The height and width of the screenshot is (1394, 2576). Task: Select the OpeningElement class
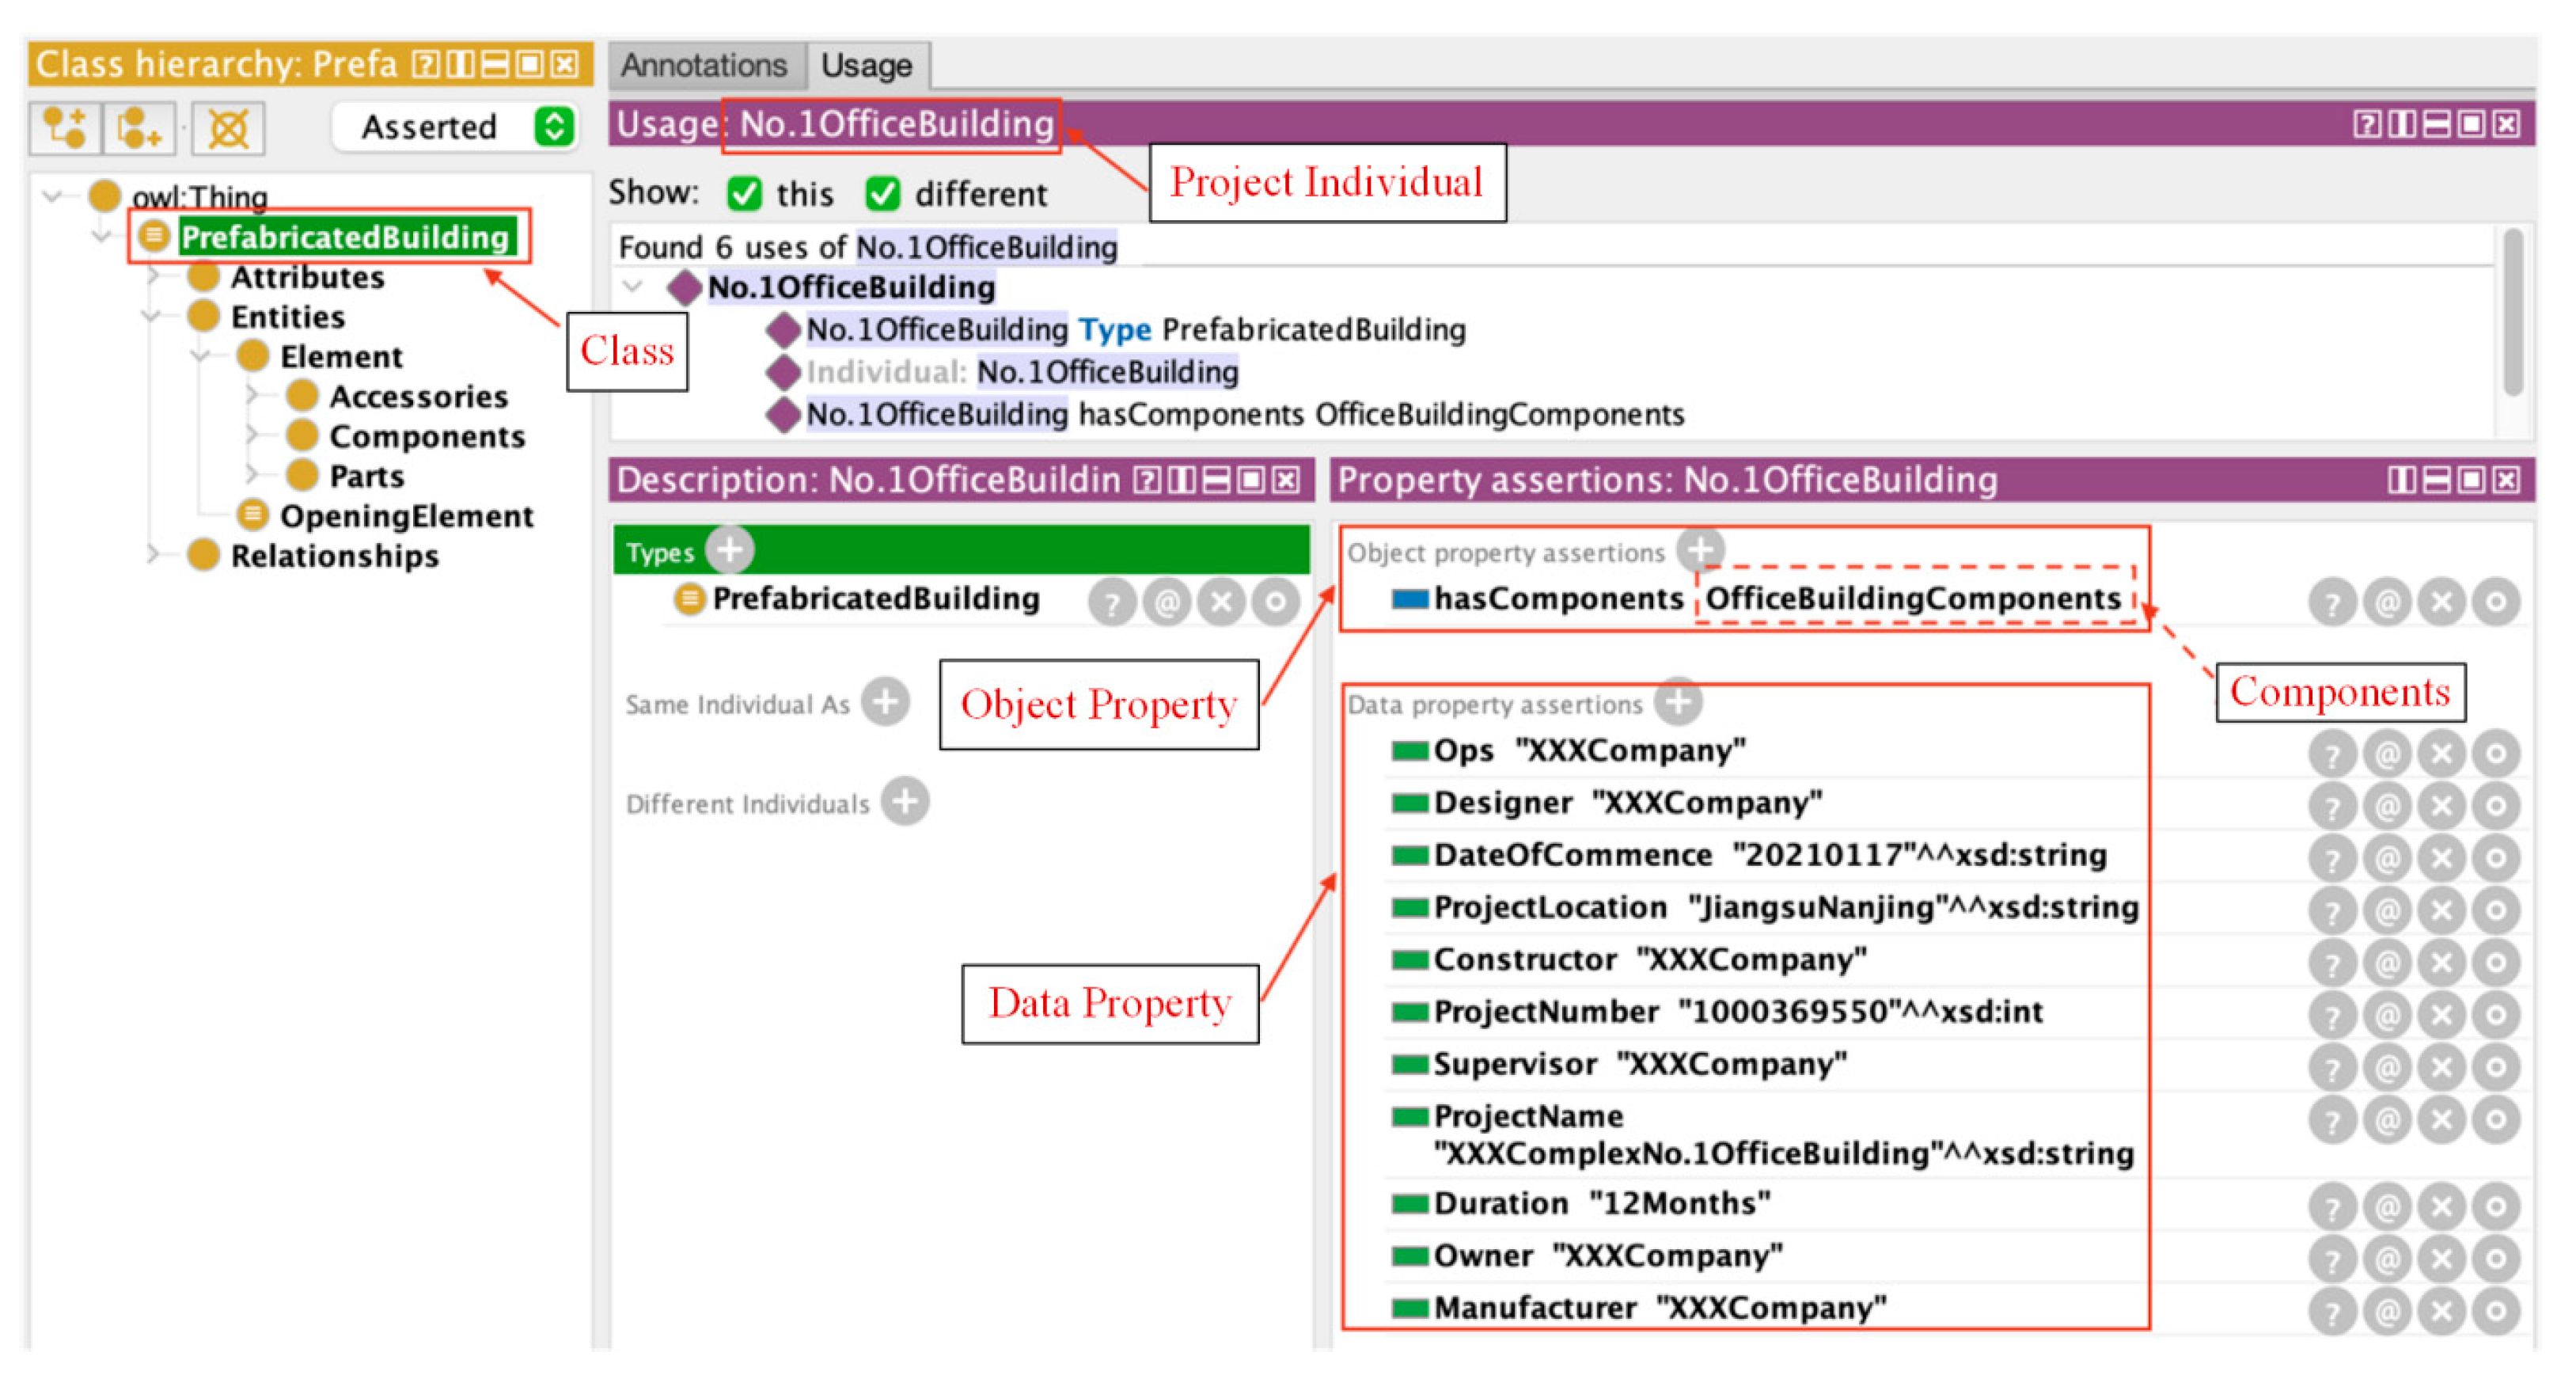pyautogui.click(x=405, y=516)
